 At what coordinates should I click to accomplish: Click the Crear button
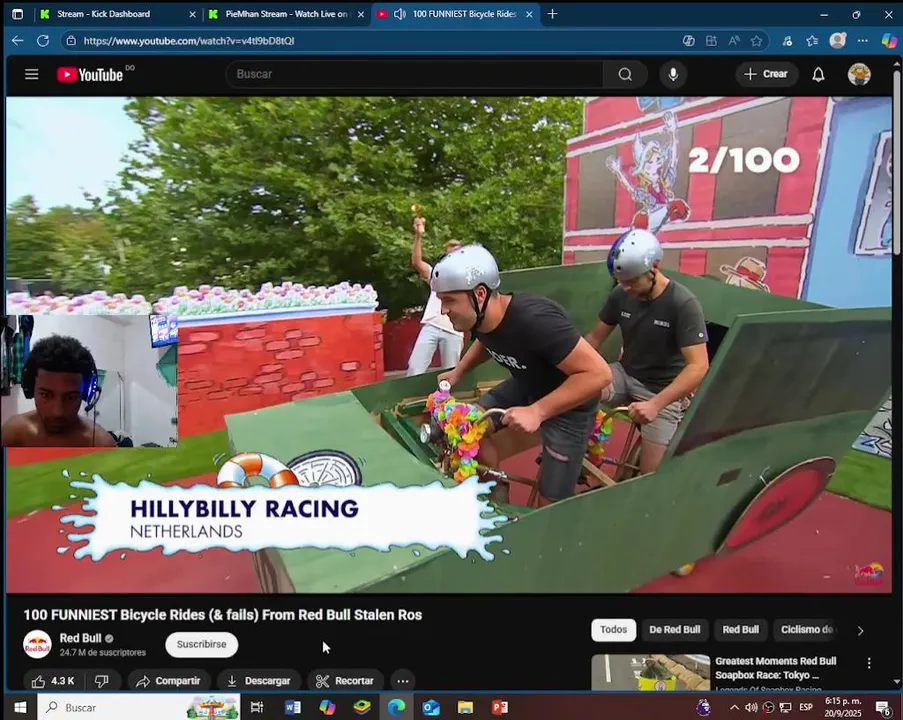[x=766, y=74]
